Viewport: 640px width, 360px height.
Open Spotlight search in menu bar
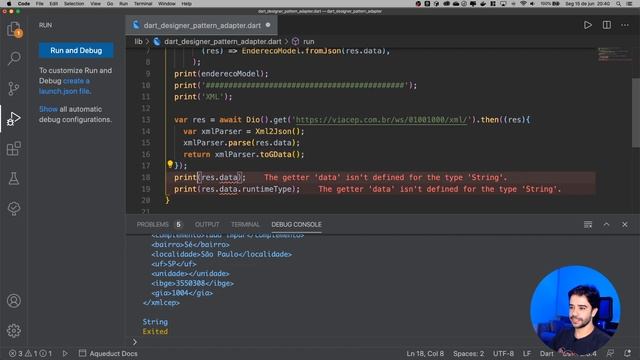click(619, 4)
